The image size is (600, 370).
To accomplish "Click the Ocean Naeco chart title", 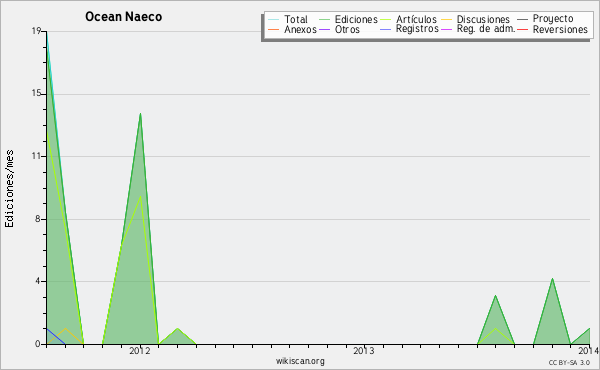I will pos(124,17).
